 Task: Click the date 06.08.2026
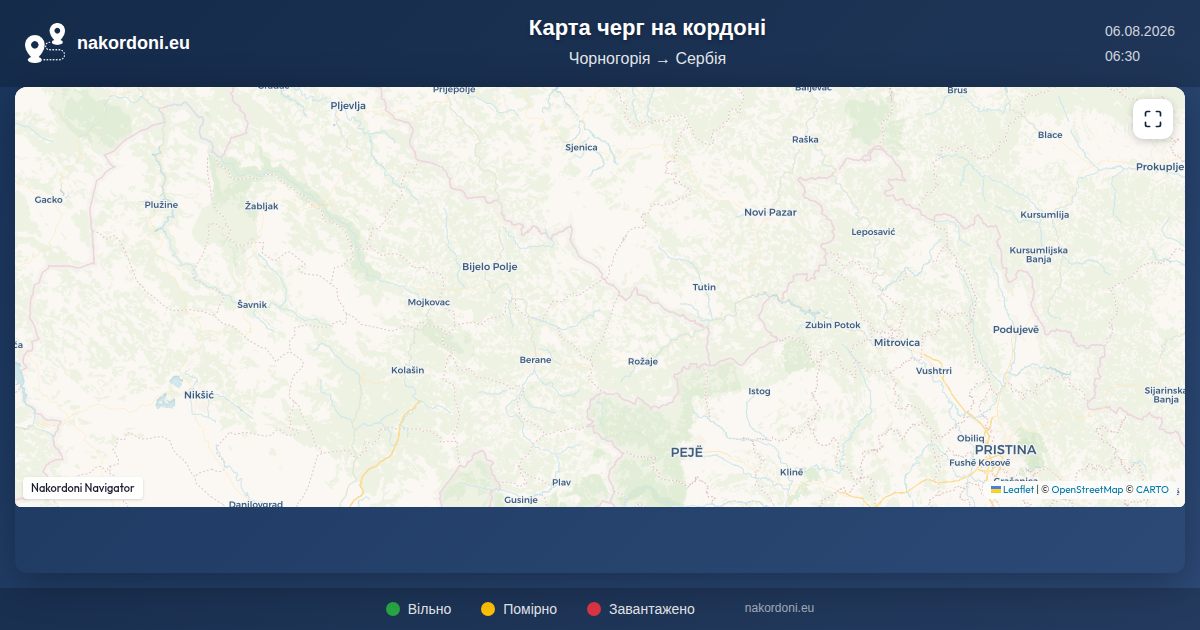click(1139, 31)
